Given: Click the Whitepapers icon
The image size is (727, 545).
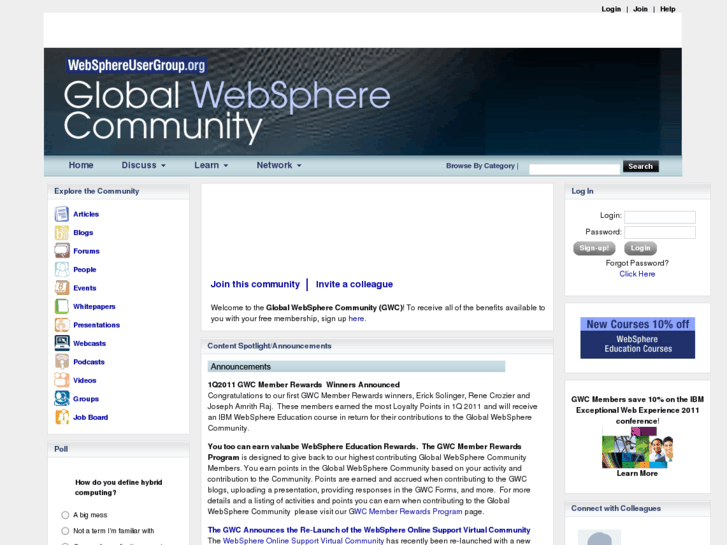Looking at the screenshot, I should pos(62,307).
